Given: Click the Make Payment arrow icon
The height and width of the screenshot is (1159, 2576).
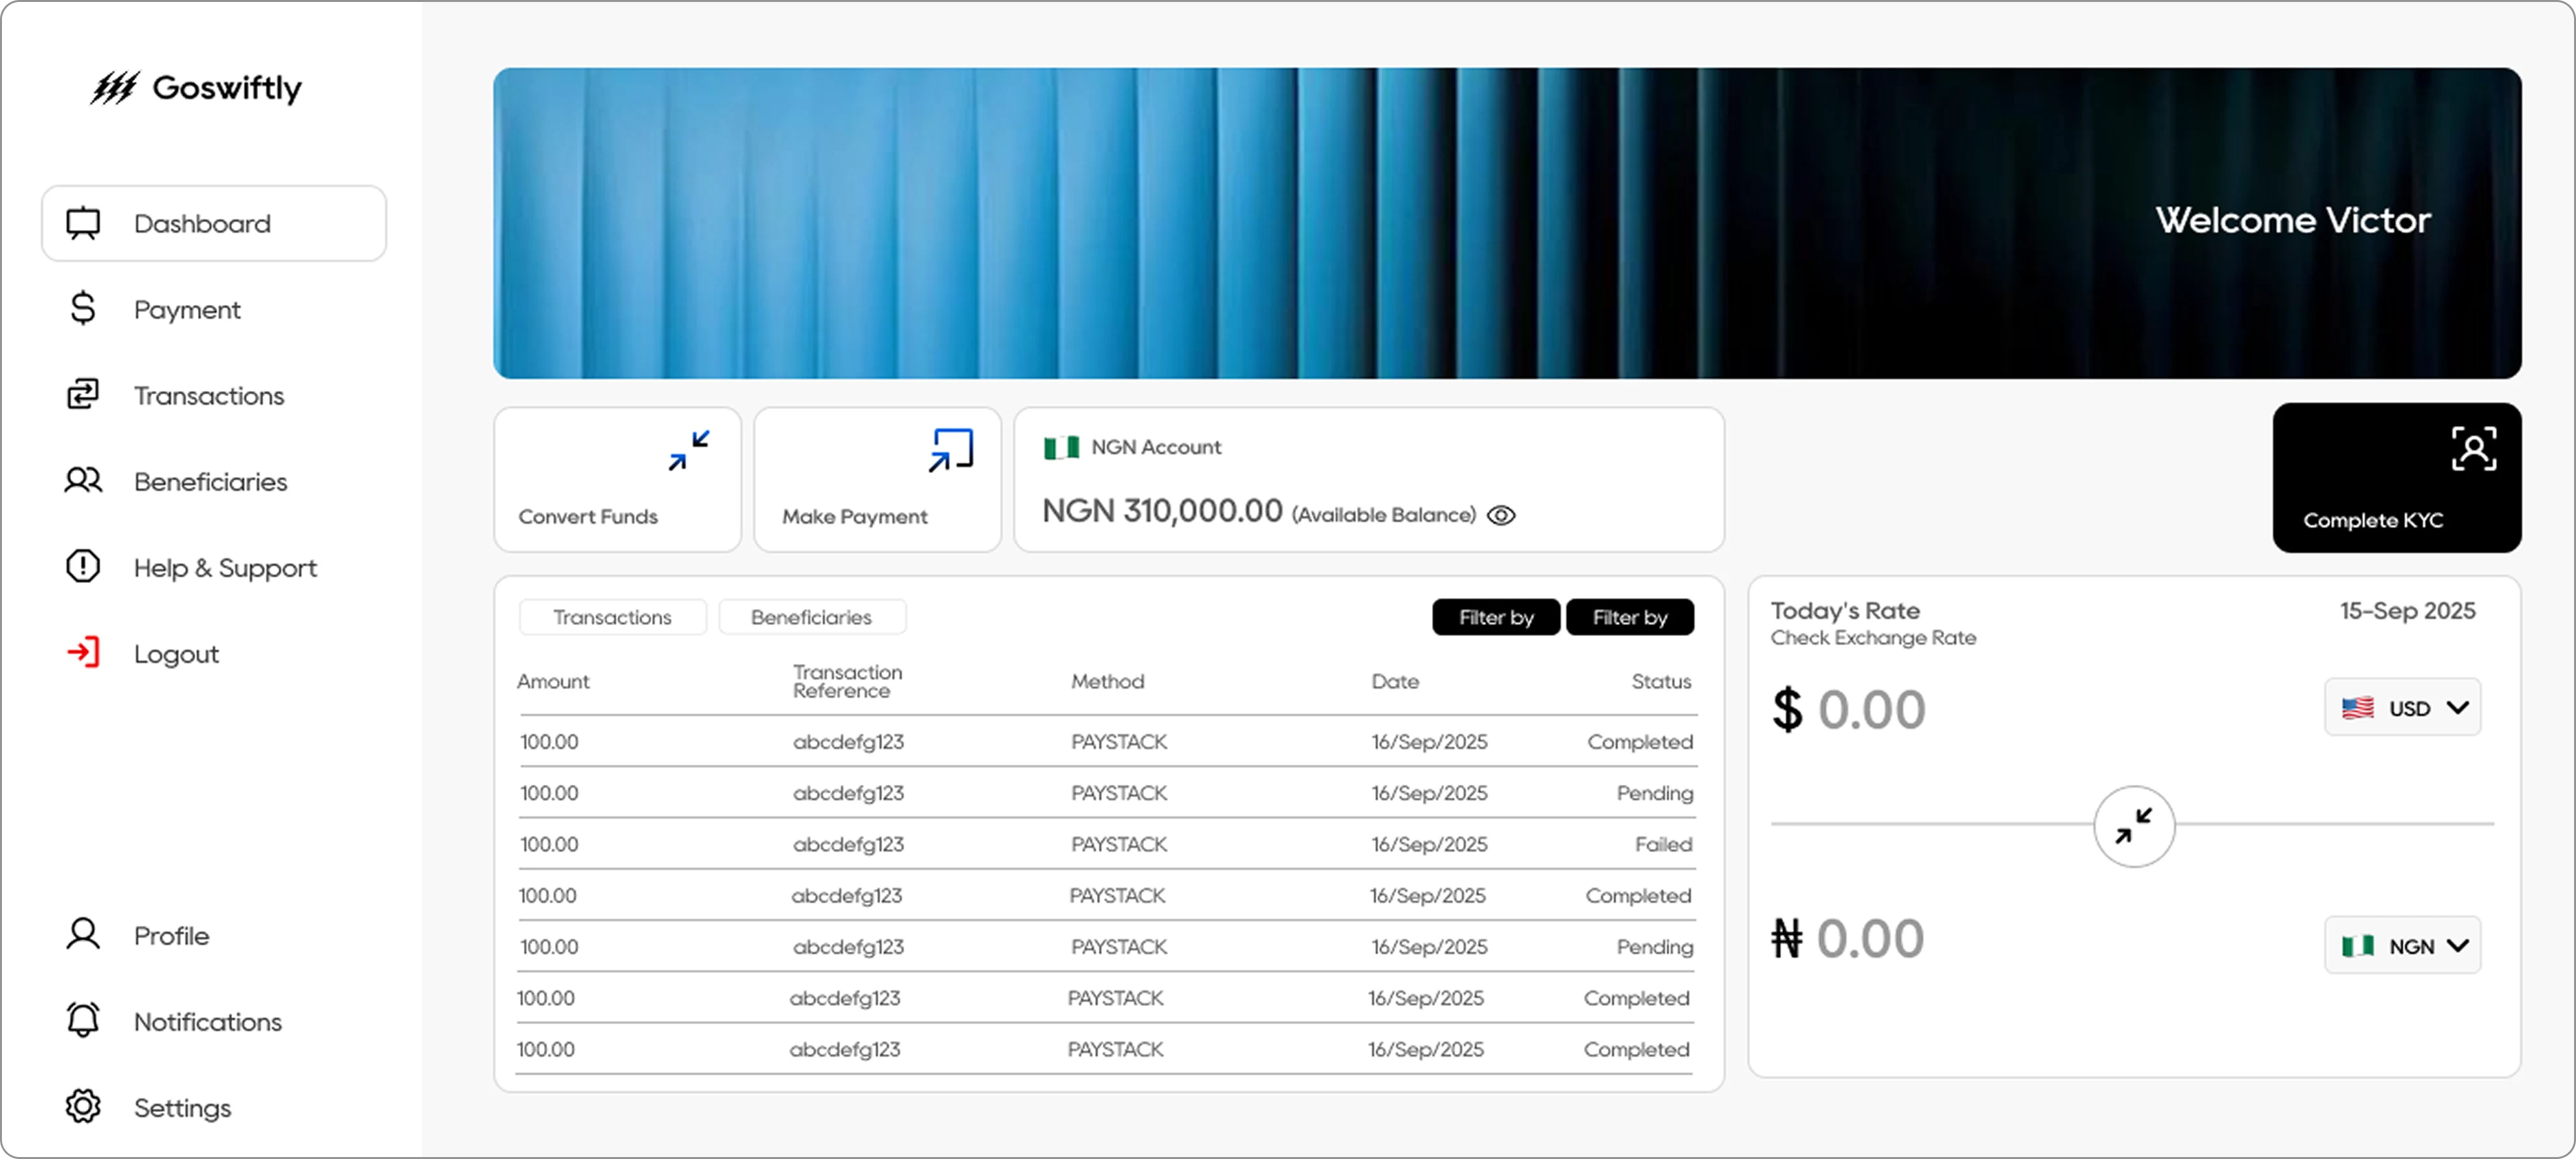Looking at the screenshot, I should [x=949, y=449].
